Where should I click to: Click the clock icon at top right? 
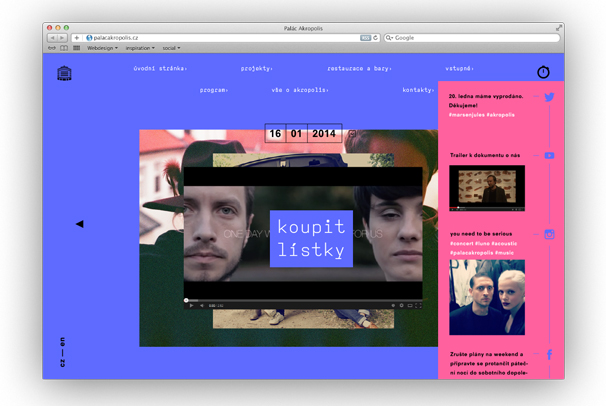[x=543, y=72]
